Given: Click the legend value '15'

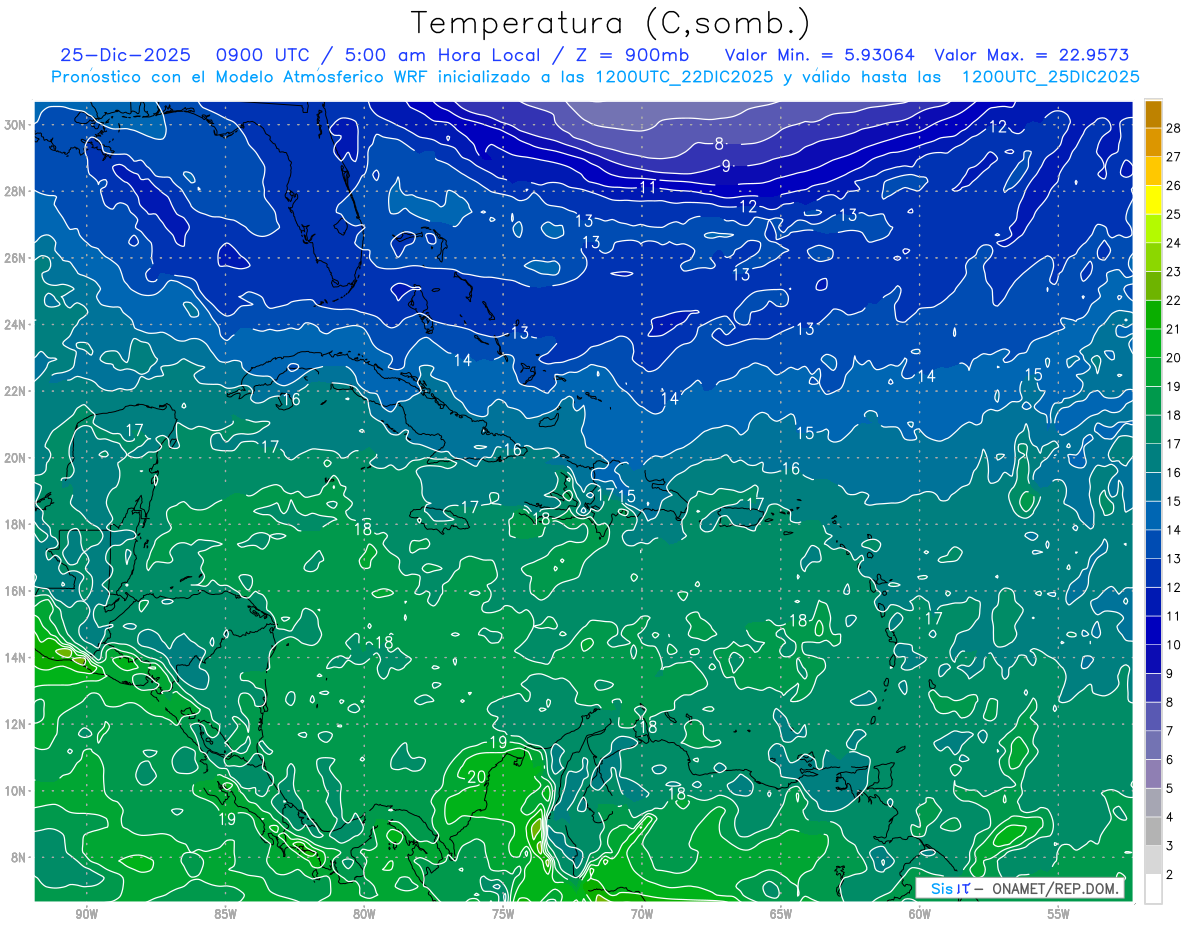Looking at the screenshot, I should point(1175,501).
